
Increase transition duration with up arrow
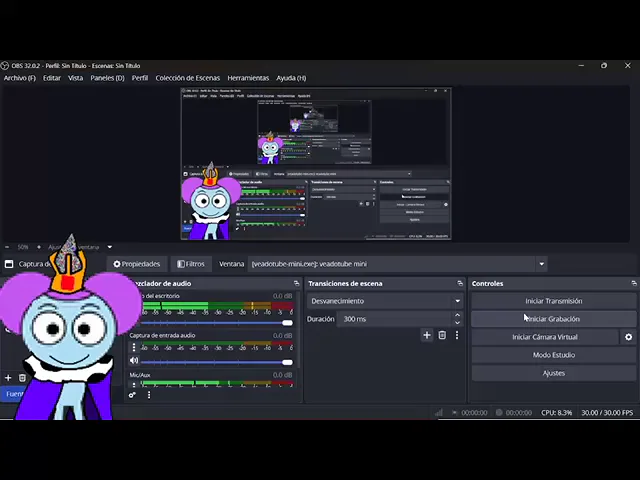click(x=458, y=315)
